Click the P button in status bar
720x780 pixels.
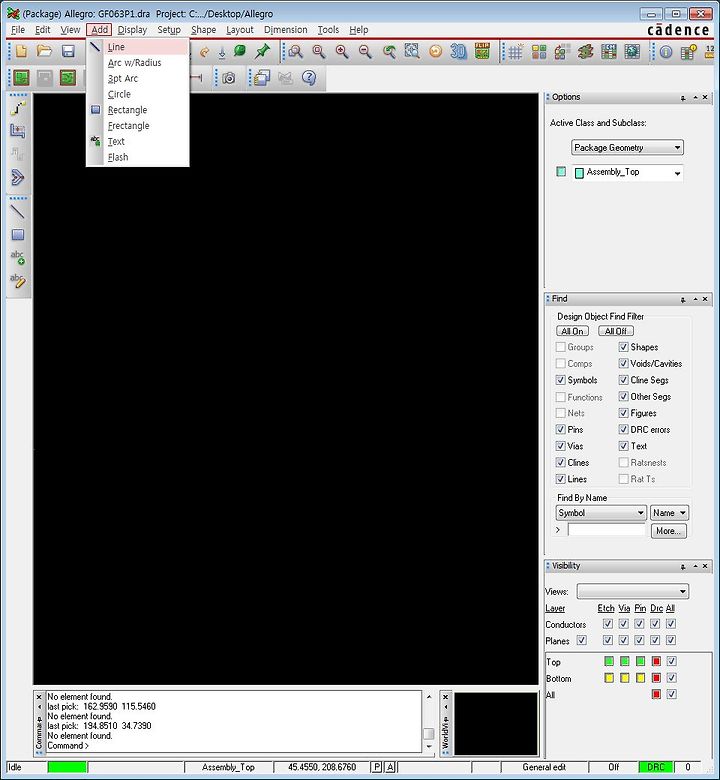pos(377,767)
